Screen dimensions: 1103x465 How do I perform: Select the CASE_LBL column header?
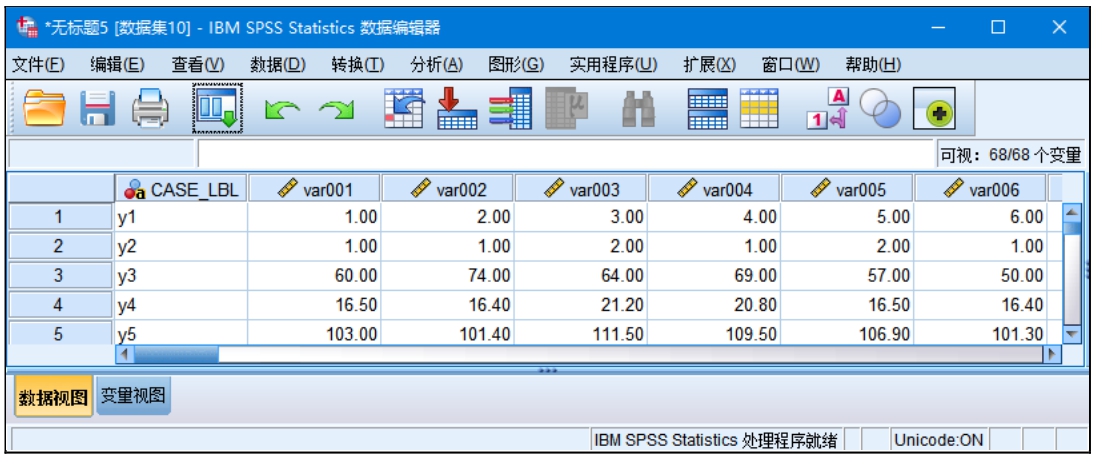(181, 189)
